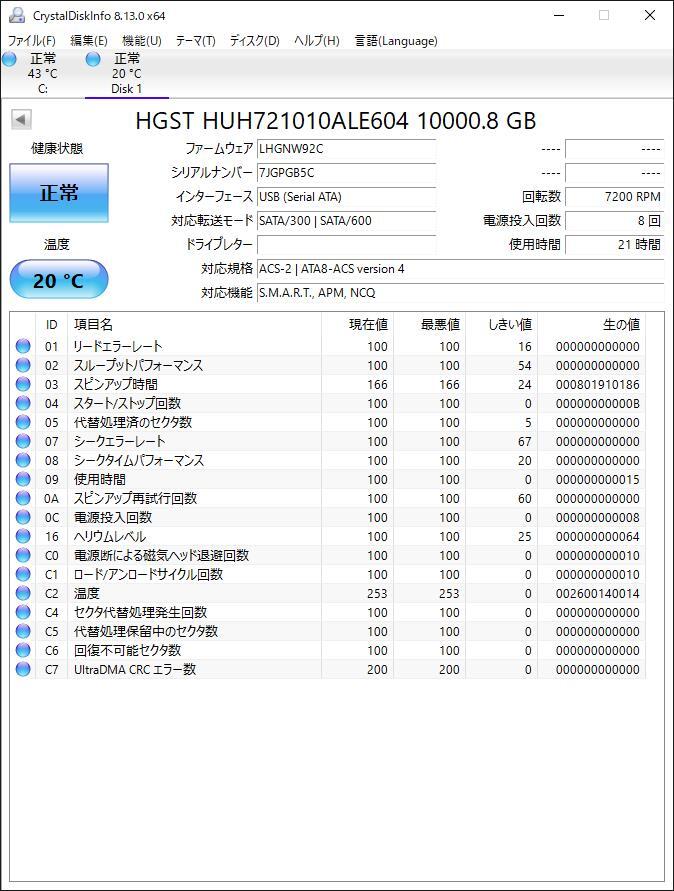This screenshot has height=891, width=674.
Task: Click threshold value 67 for シークエラーレート
Action: (525, 442)
